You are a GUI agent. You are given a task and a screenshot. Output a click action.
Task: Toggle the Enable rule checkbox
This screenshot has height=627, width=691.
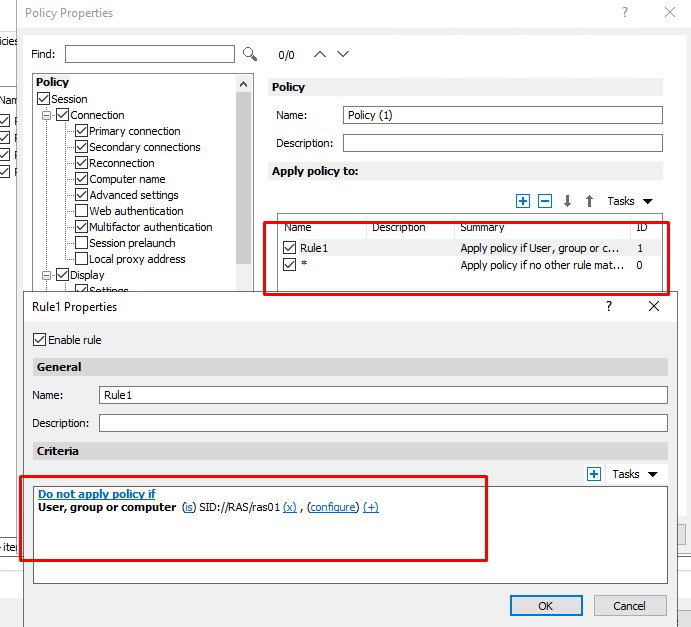click(x=41, y=340)
